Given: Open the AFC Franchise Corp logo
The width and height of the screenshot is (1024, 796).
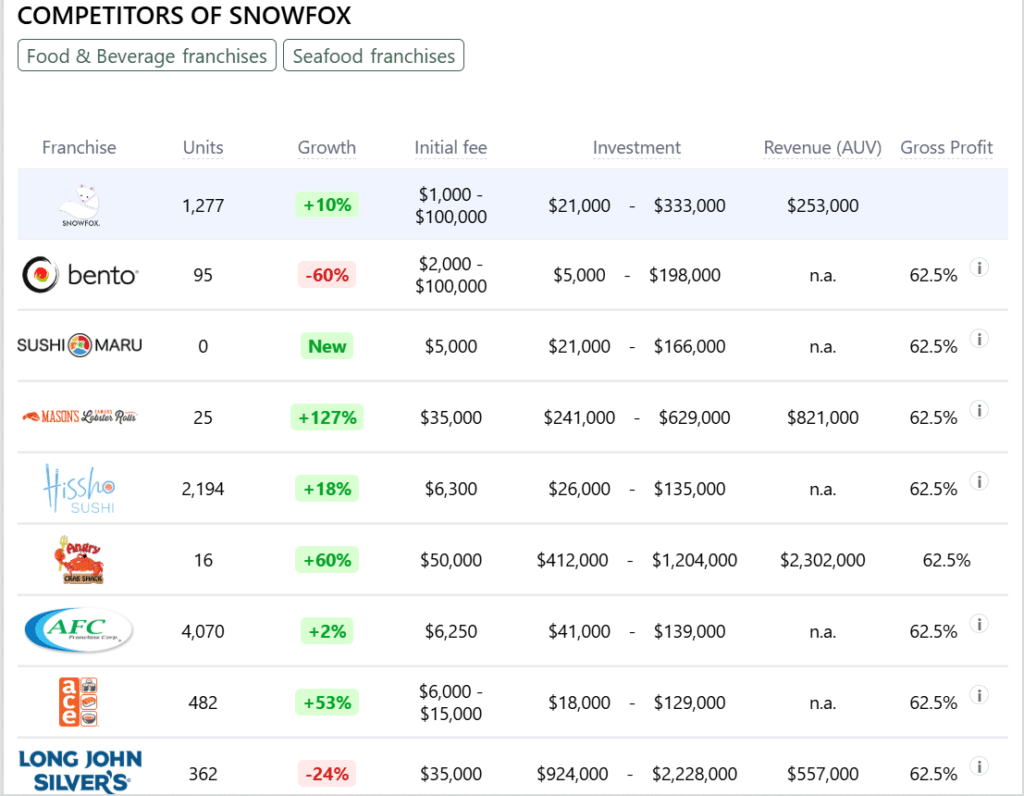Looking at the screenshot, I should tap(79, 630).
